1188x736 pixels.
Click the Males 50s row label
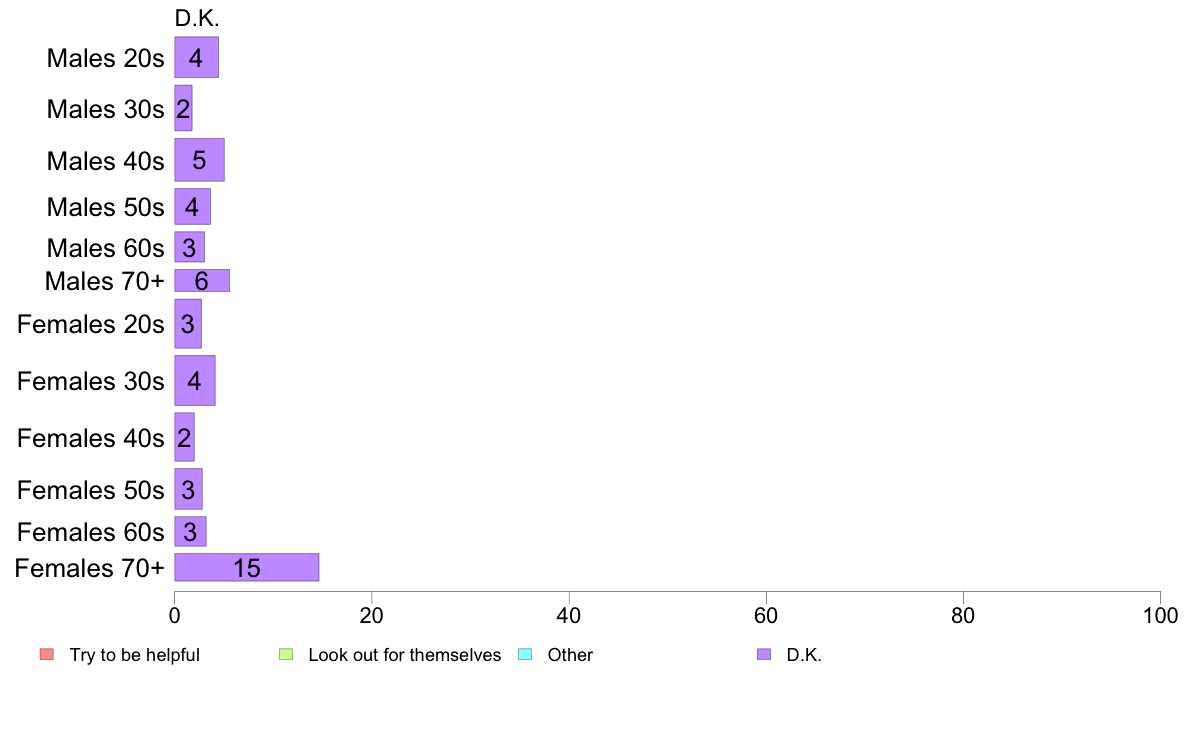pos(105,207)
